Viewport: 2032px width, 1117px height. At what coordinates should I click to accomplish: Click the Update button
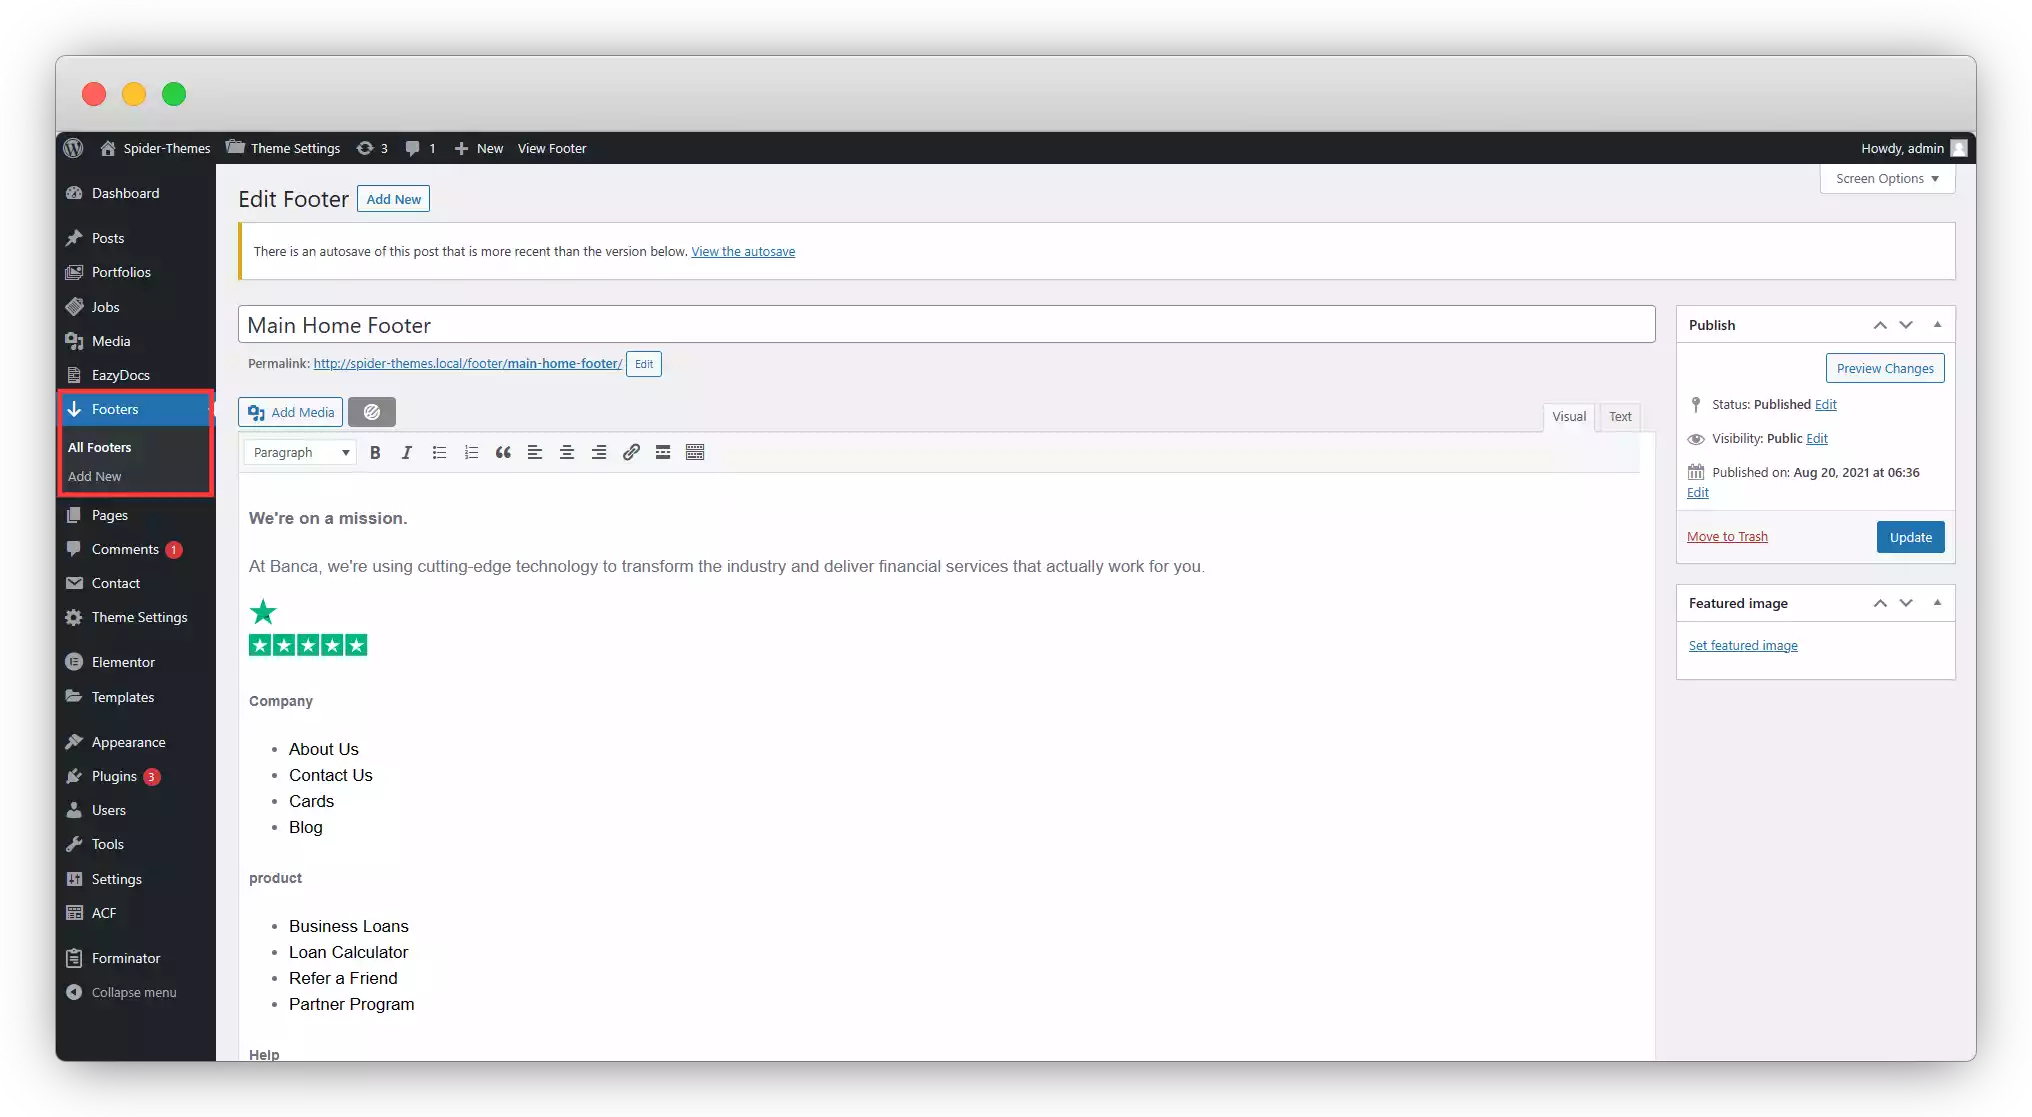click(x=1911, y=536)
